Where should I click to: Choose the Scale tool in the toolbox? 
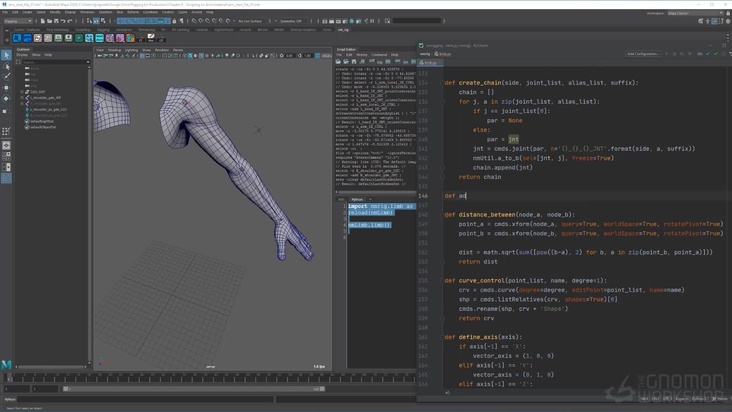(x=6, y=110)
